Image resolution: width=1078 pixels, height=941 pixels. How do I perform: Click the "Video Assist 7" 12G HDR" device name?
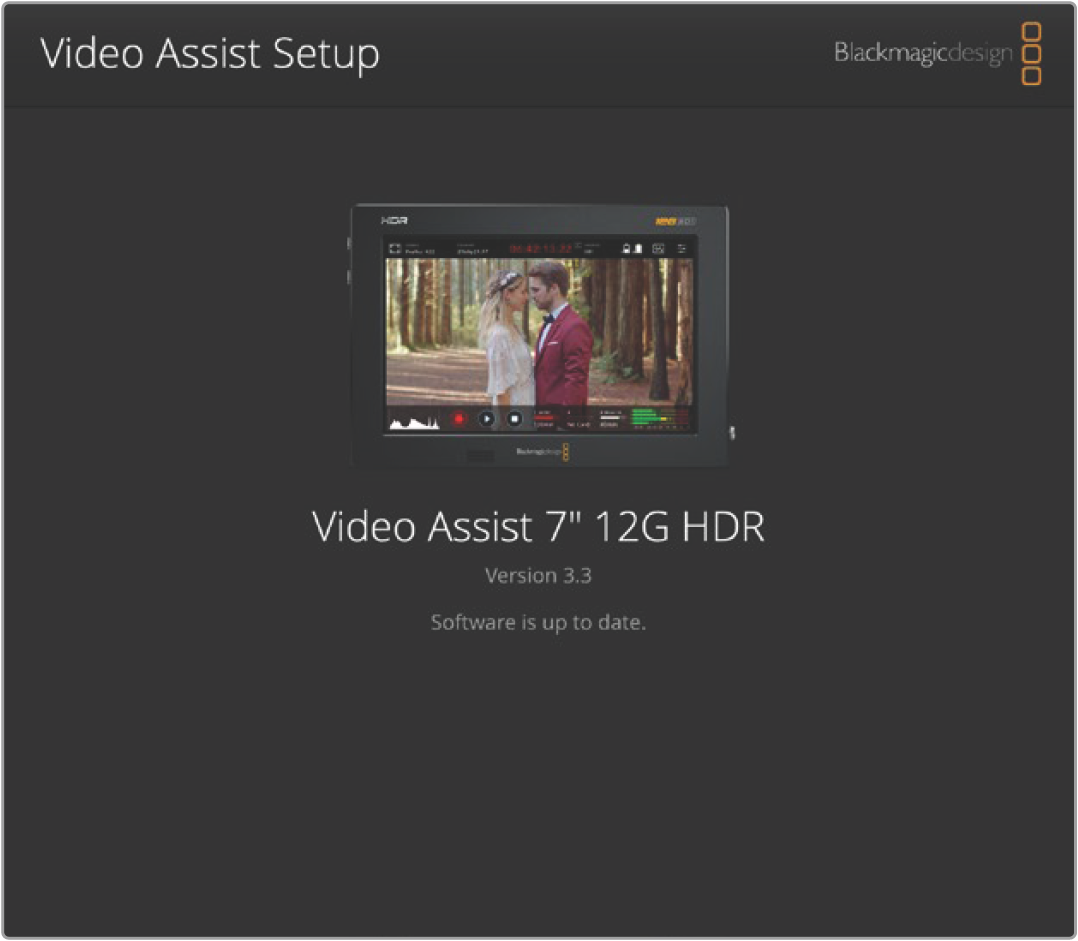538,527
